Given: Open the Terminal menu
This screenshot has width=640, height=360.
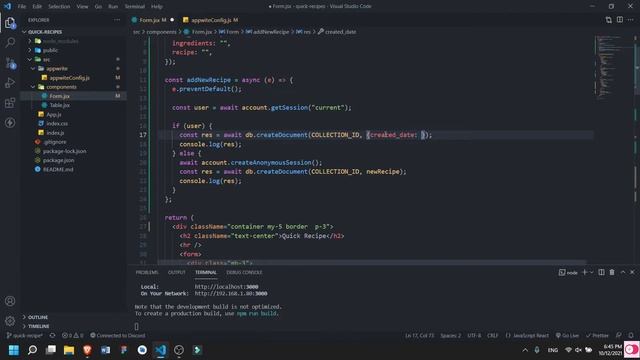Looking at the screenshot, I should 135,7.
